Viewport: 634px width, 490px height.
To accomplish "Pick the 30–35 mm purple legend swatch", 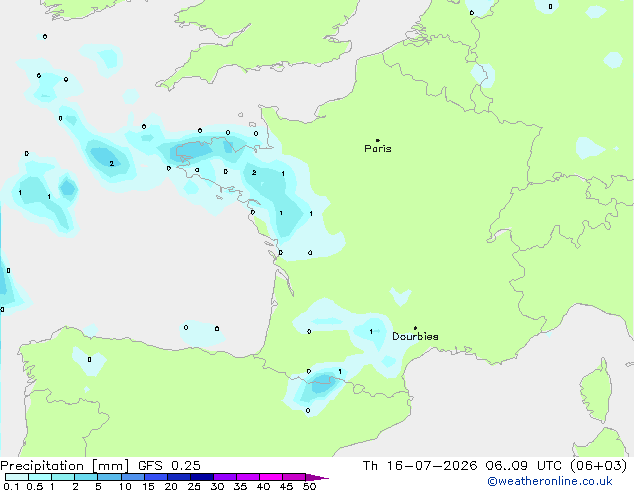I will pyautogui.click(x=225, y=477).
